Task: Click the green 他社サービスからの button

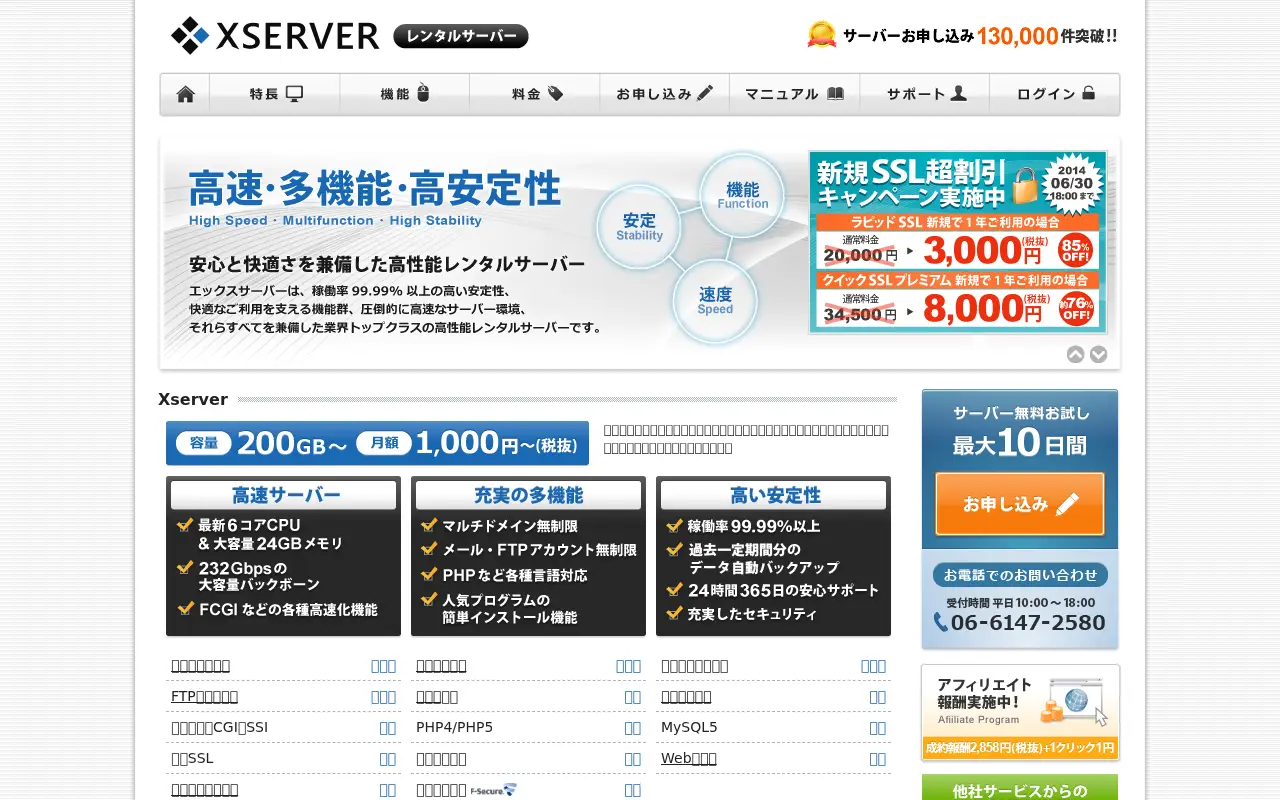Action: pyautogui.click(x=1020, y=788)
